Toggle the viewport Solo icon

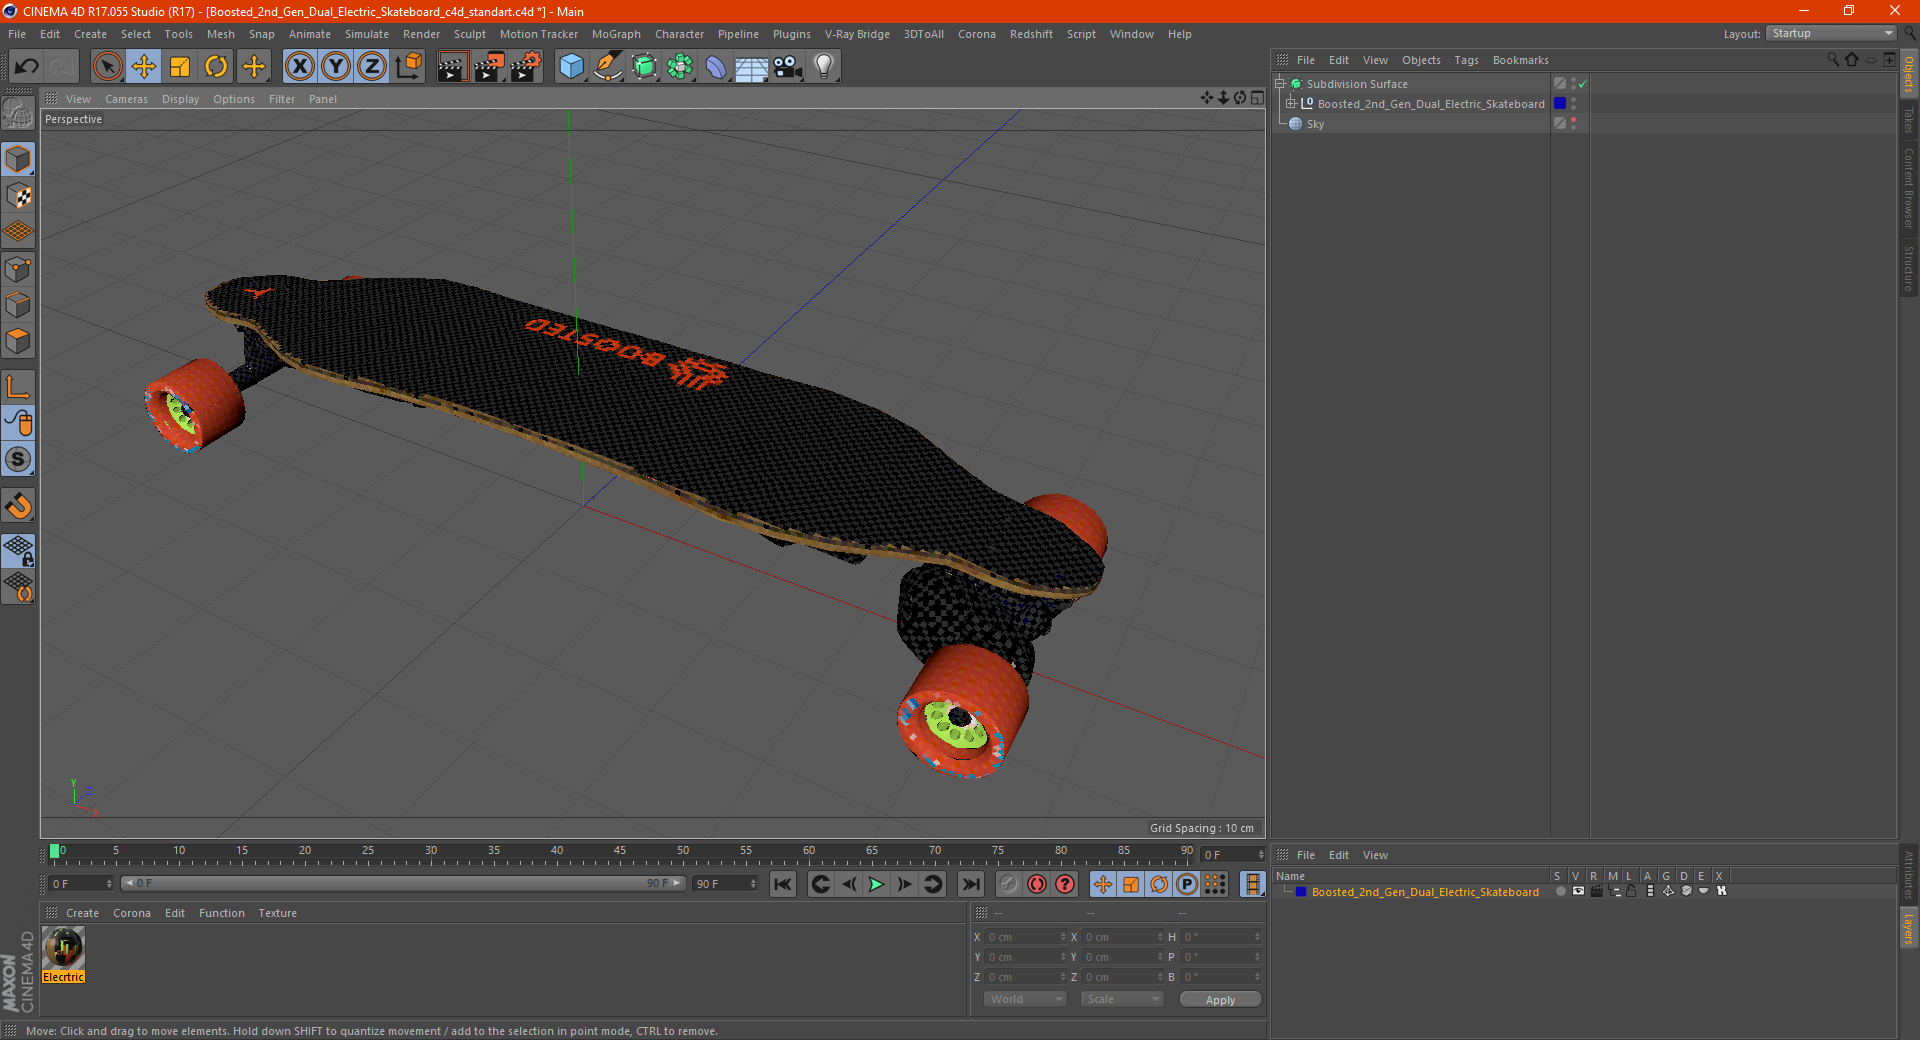point(18,459)
